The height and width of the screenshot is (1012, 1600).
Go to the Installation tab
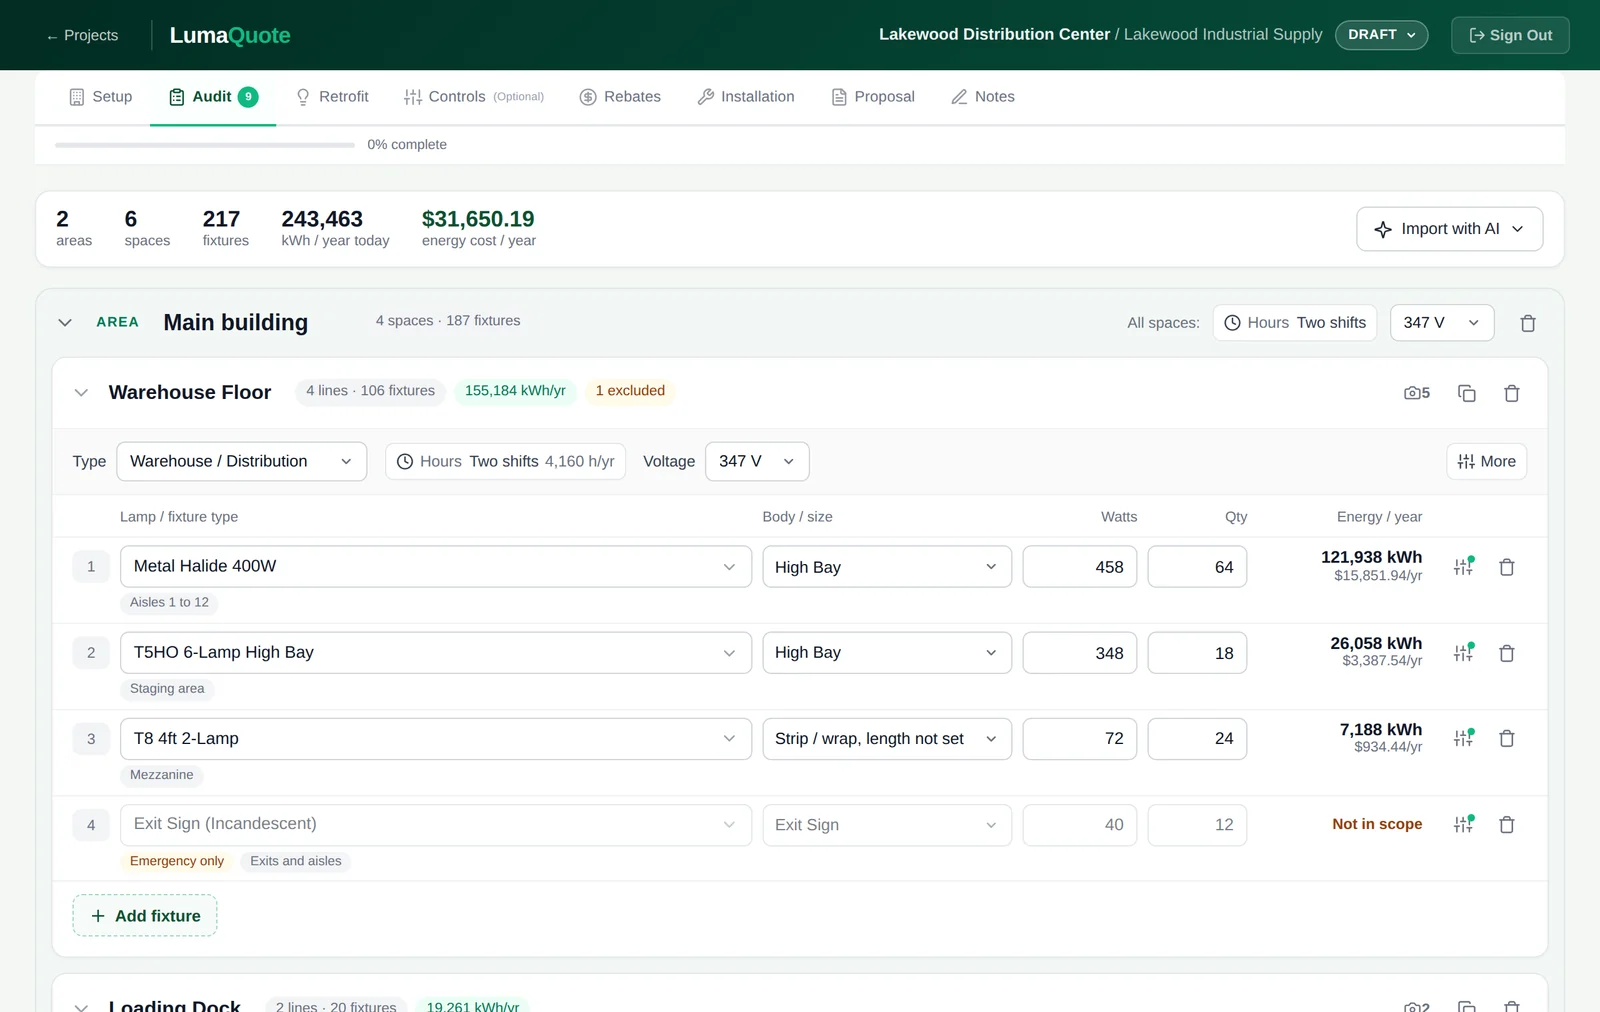click(x=746, y=97)
